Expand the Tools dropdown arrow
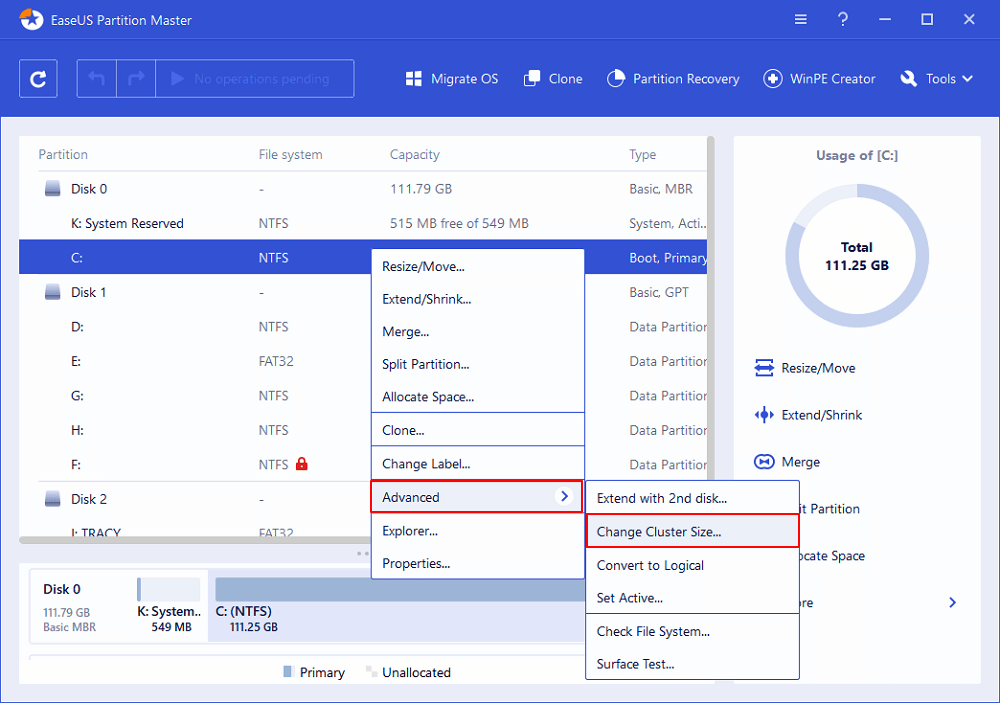The width and height of the screenshot is (1000, 703). pos(967,78)
